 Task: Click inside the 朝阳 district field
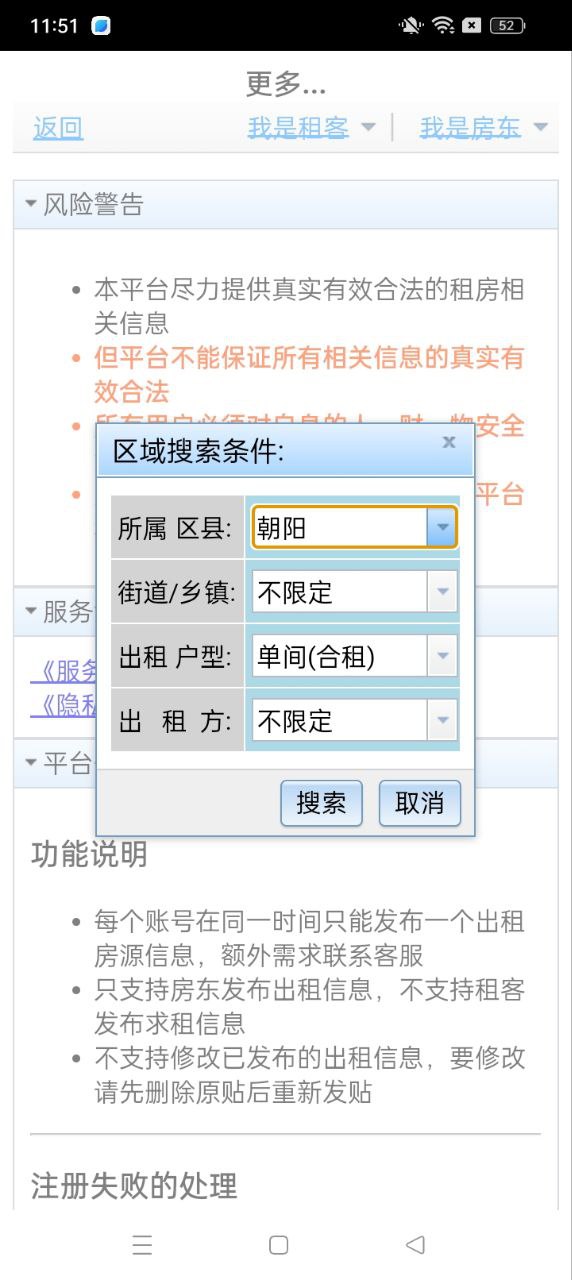[340, 528]
